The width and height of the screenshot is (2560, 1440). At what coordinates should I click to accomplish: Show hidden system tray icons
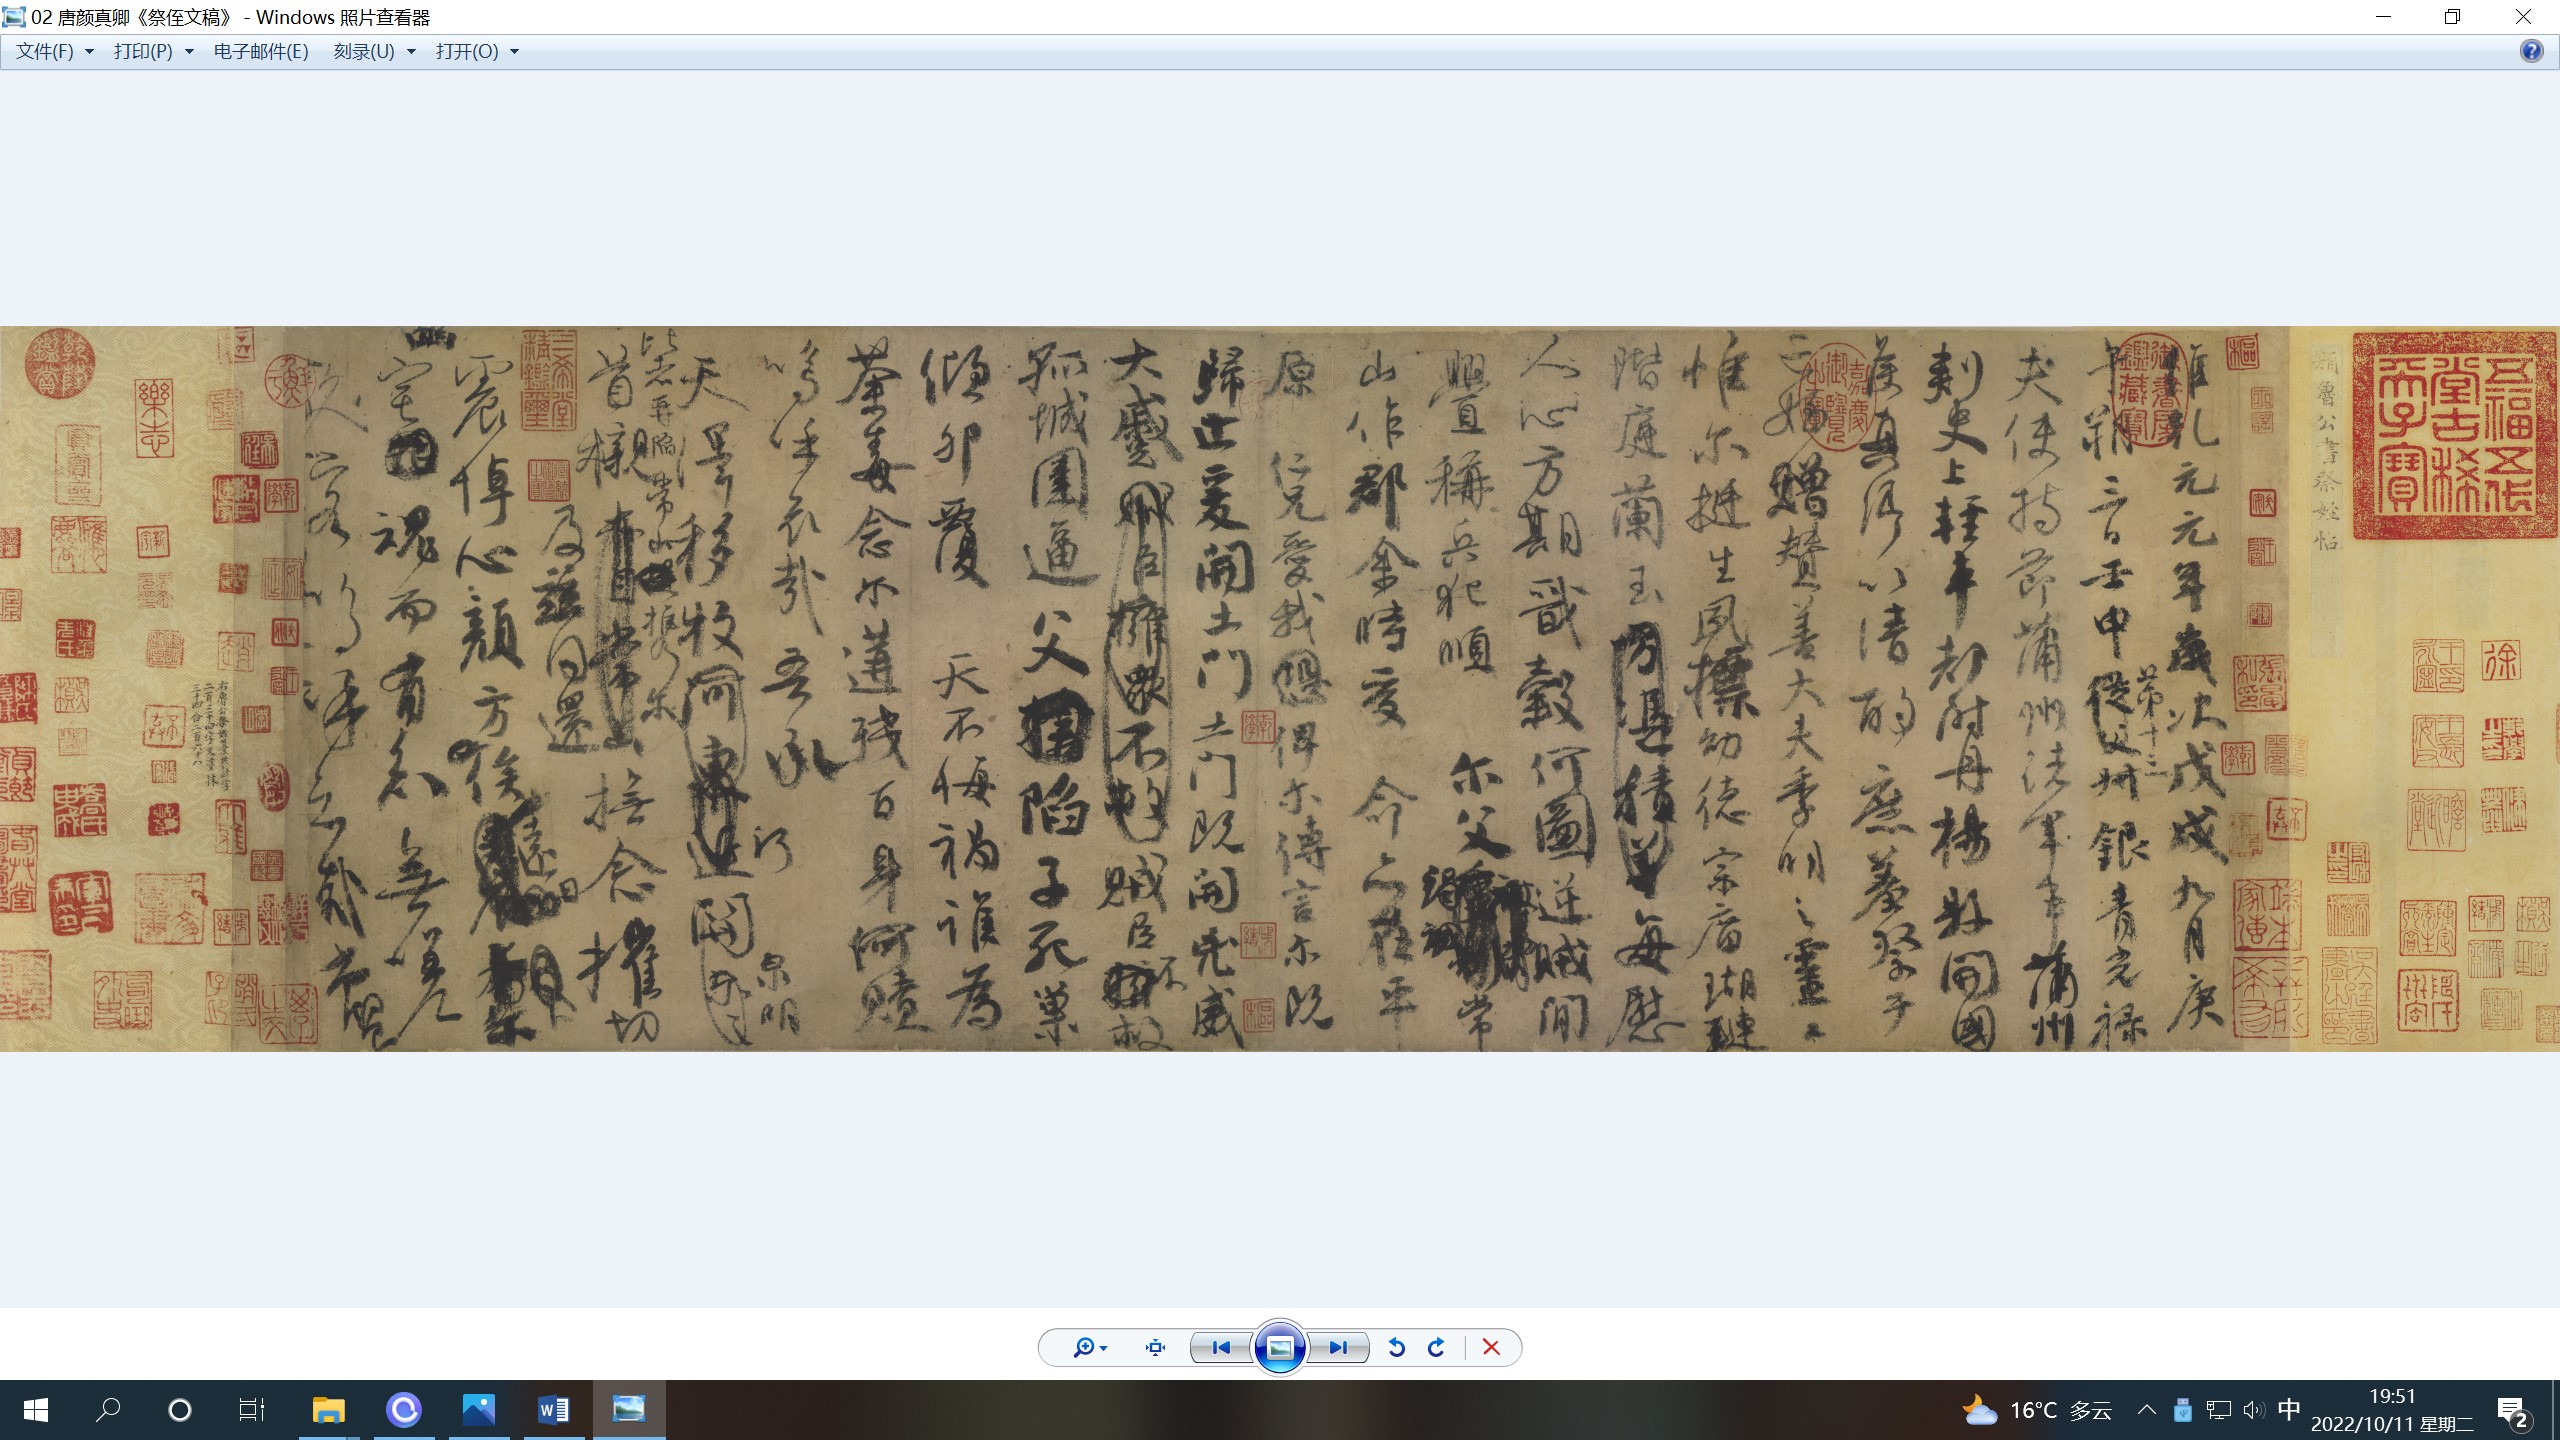tap(2146, 1410)
